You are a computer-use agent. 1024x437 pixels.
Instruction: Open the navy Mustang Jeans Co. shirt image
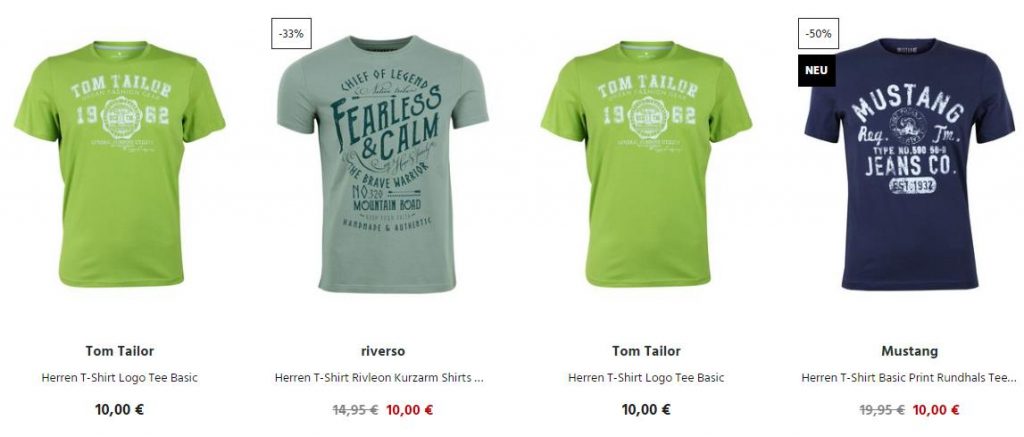(910, 163)
